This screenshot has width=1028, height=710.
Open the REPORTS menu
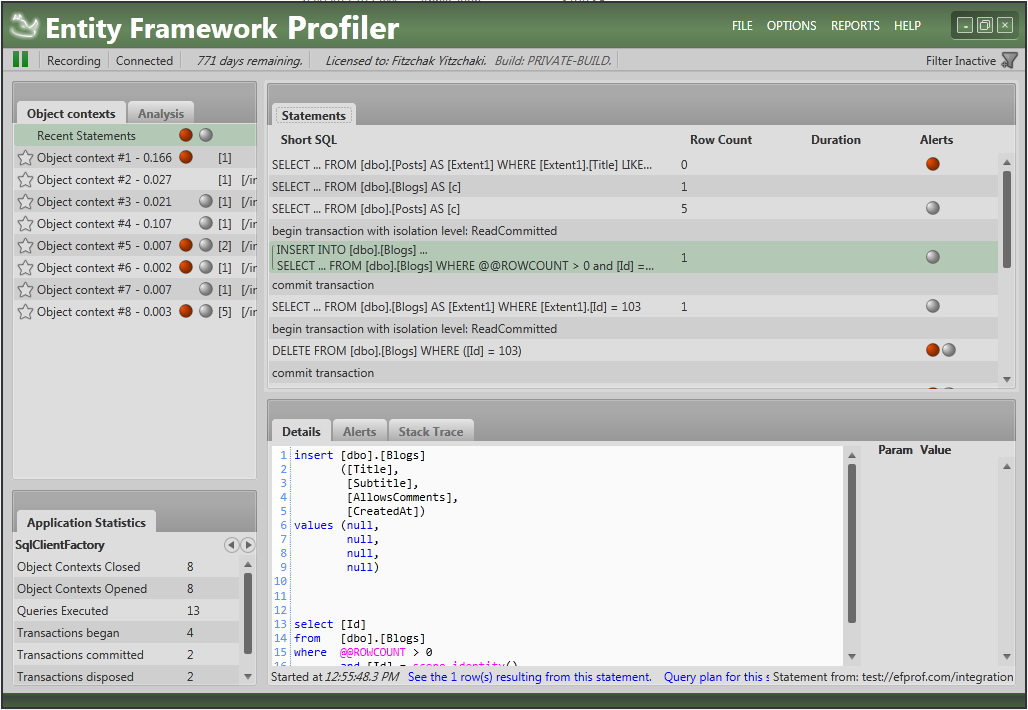click(x=855, y=26)
